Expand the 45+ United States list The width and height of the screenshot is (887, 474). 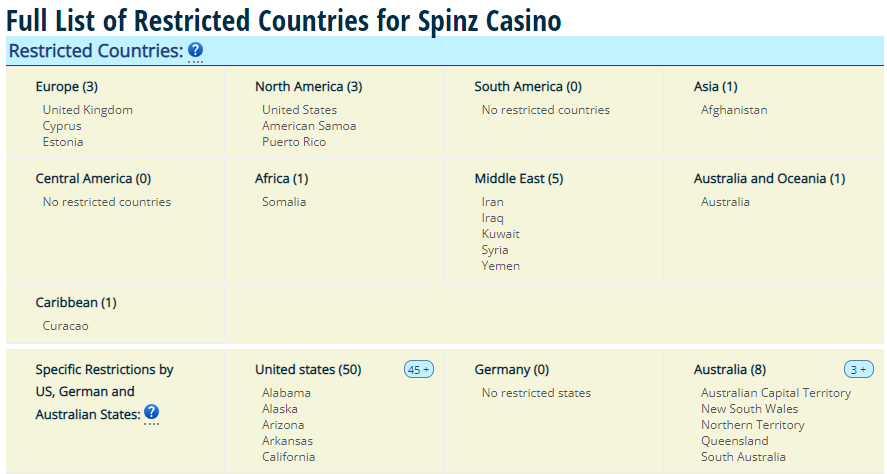coord(419,369)
